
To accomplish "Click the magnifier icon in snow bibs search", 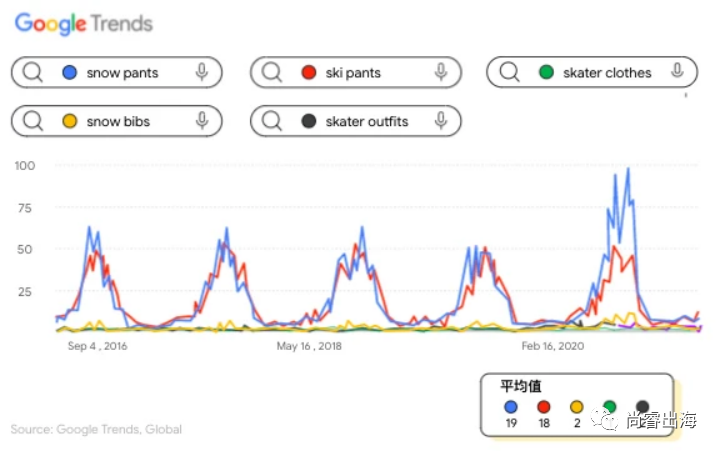I will point(34,122).
